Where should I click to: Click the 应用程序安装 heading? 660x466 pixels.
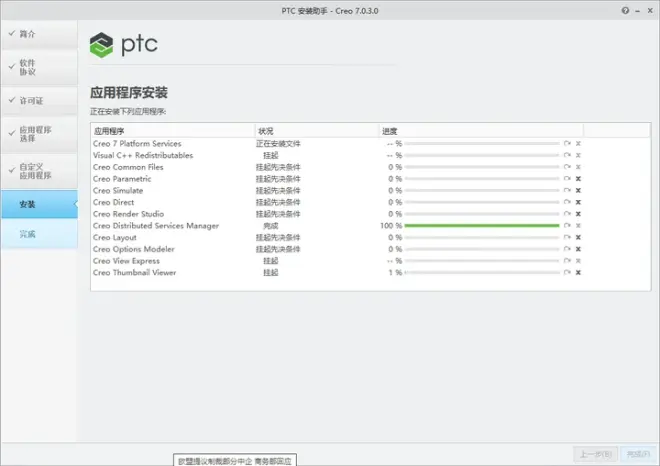[x=129, y=93]
